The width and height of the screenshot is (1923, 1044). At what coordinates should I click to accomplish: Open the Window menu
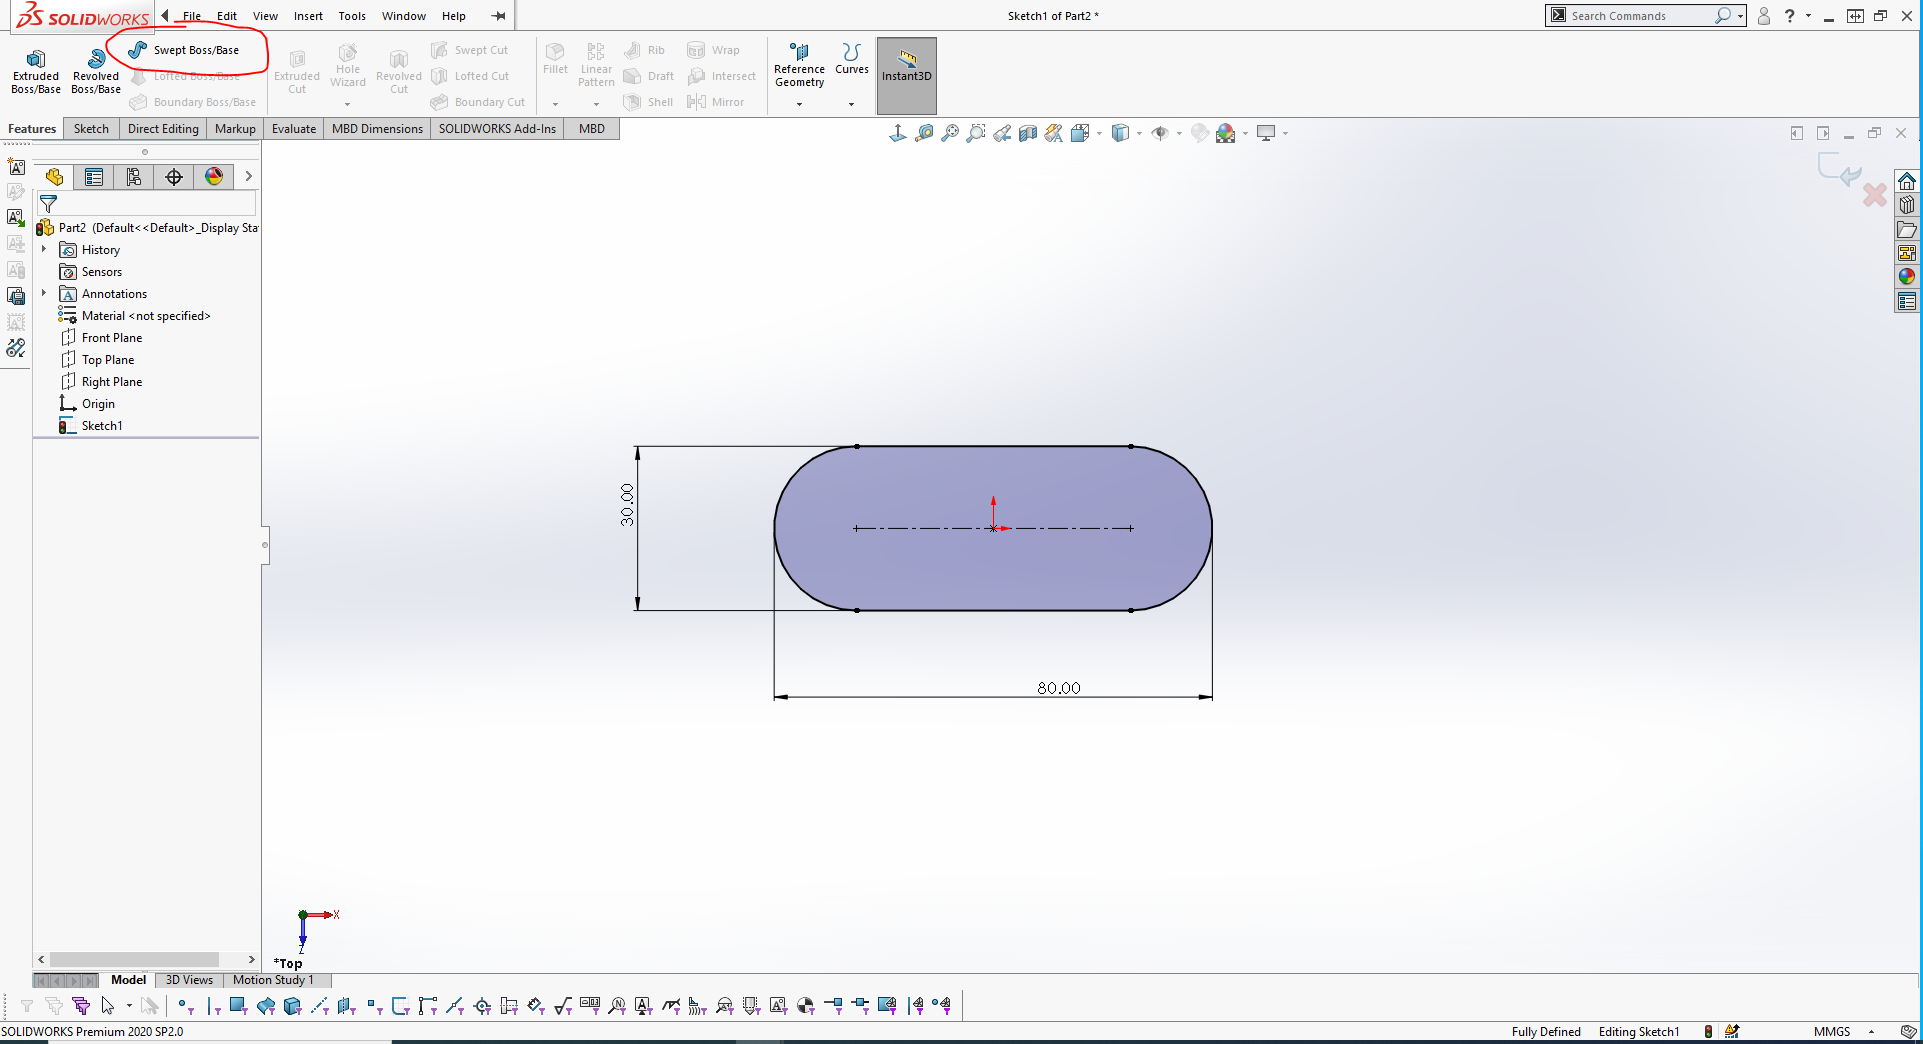404,16
